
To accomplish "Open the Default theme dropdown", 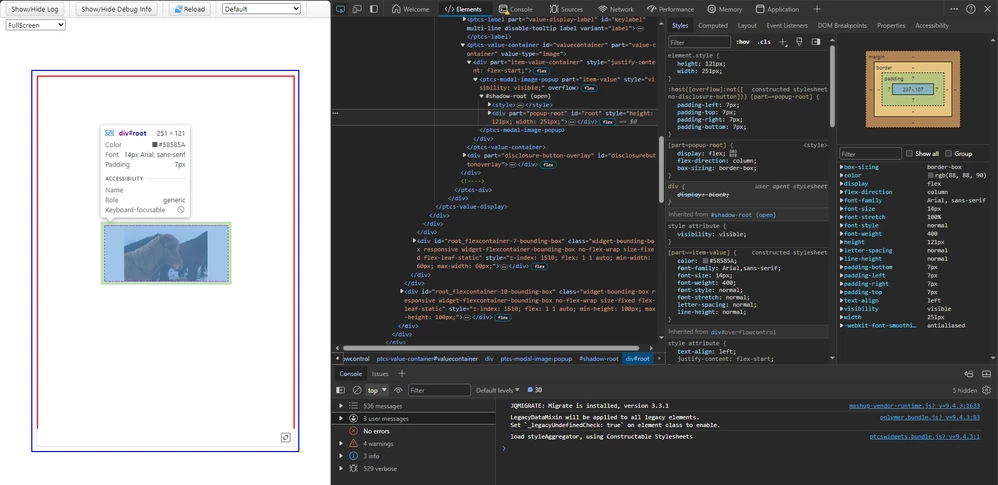I will pos(261,9).
